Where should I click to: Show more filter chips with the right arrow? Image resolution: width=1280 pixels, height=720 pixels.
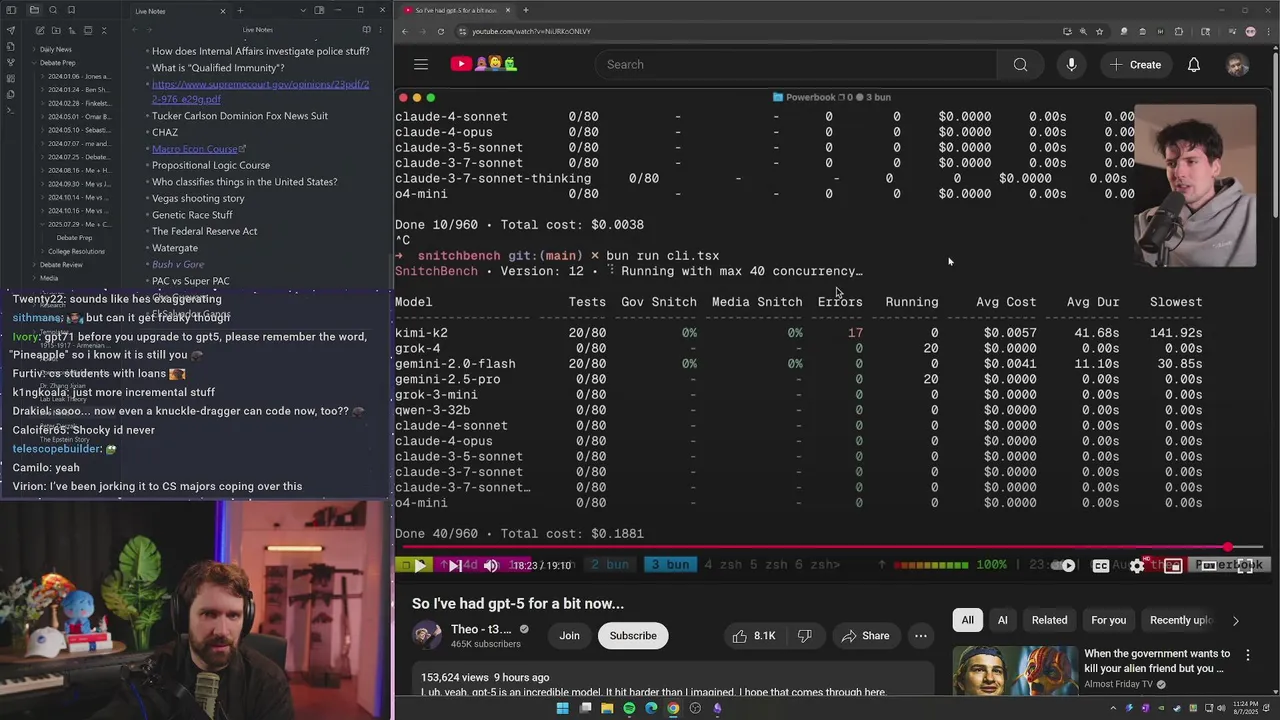coord(1235,620)
